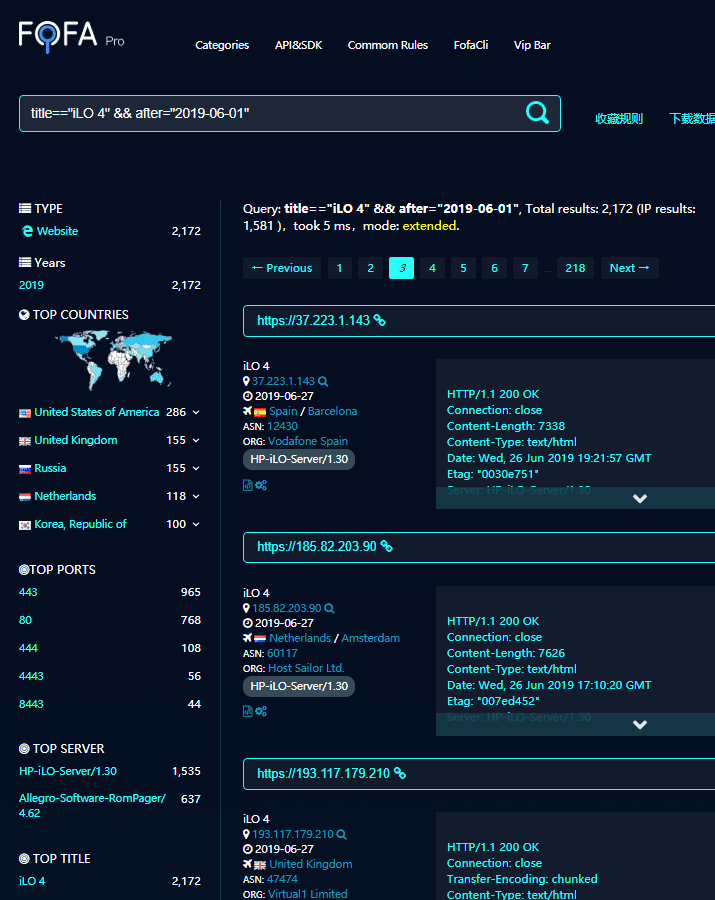
Task: Jump to page 218 of results
Action: 575,268
